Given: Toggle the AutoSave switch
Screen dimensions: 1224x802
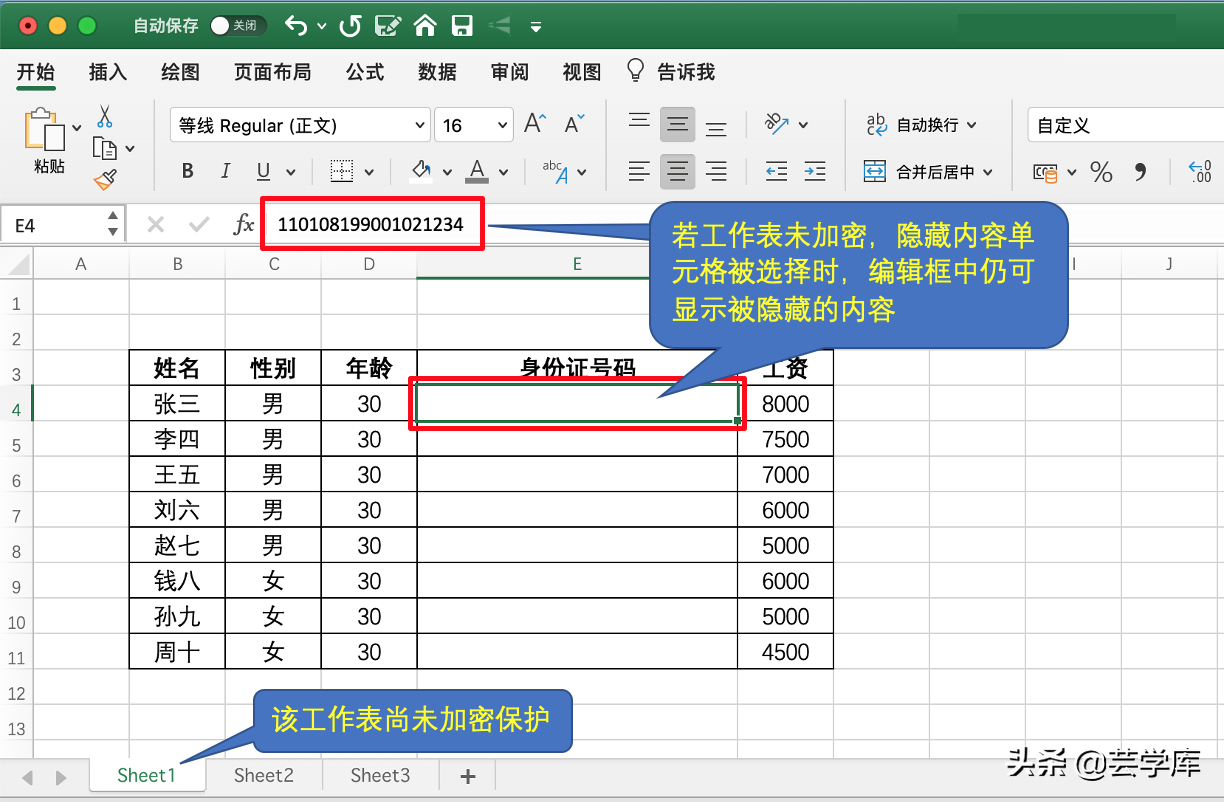Looking at the screenshot, I should click(238, 26).
